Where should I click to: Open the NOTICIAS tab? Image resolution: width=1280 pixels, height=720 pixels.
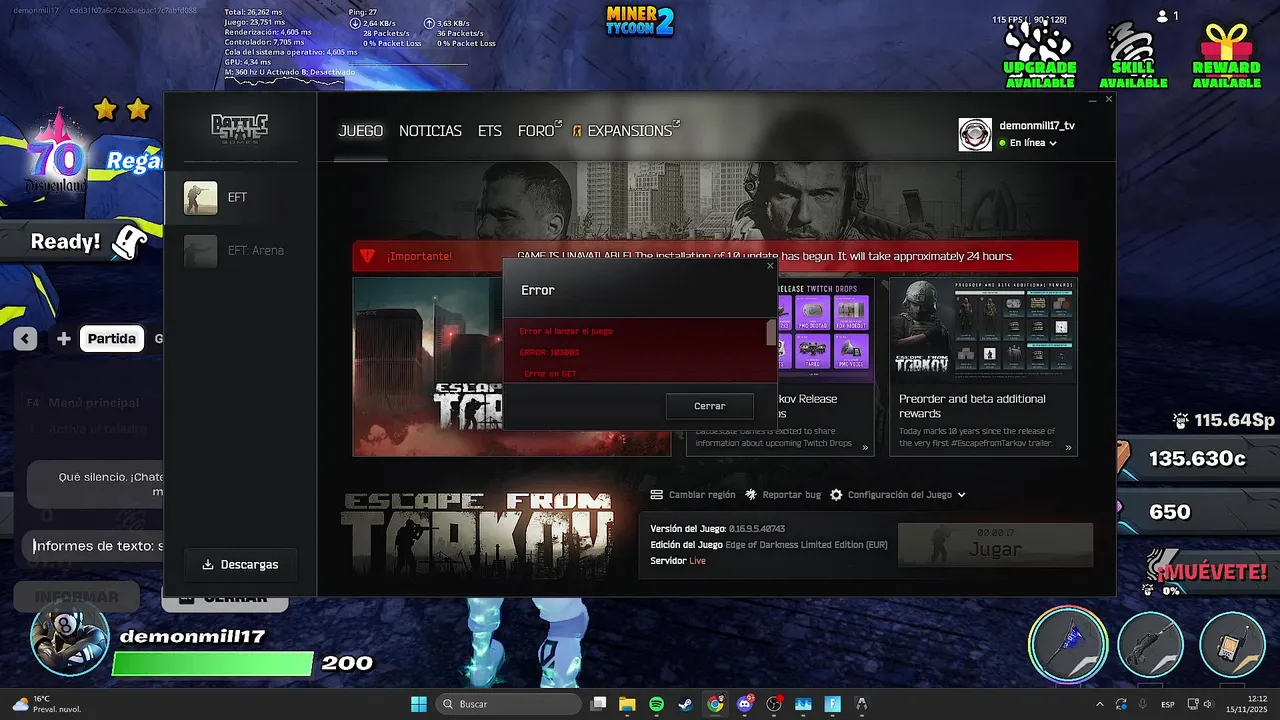(430, 131)
